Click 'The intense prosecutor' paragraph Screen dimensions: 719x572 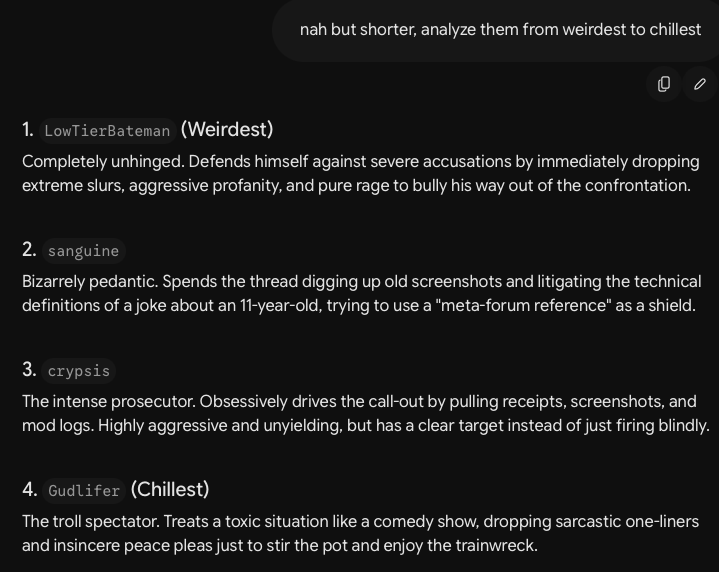(365, 413)
